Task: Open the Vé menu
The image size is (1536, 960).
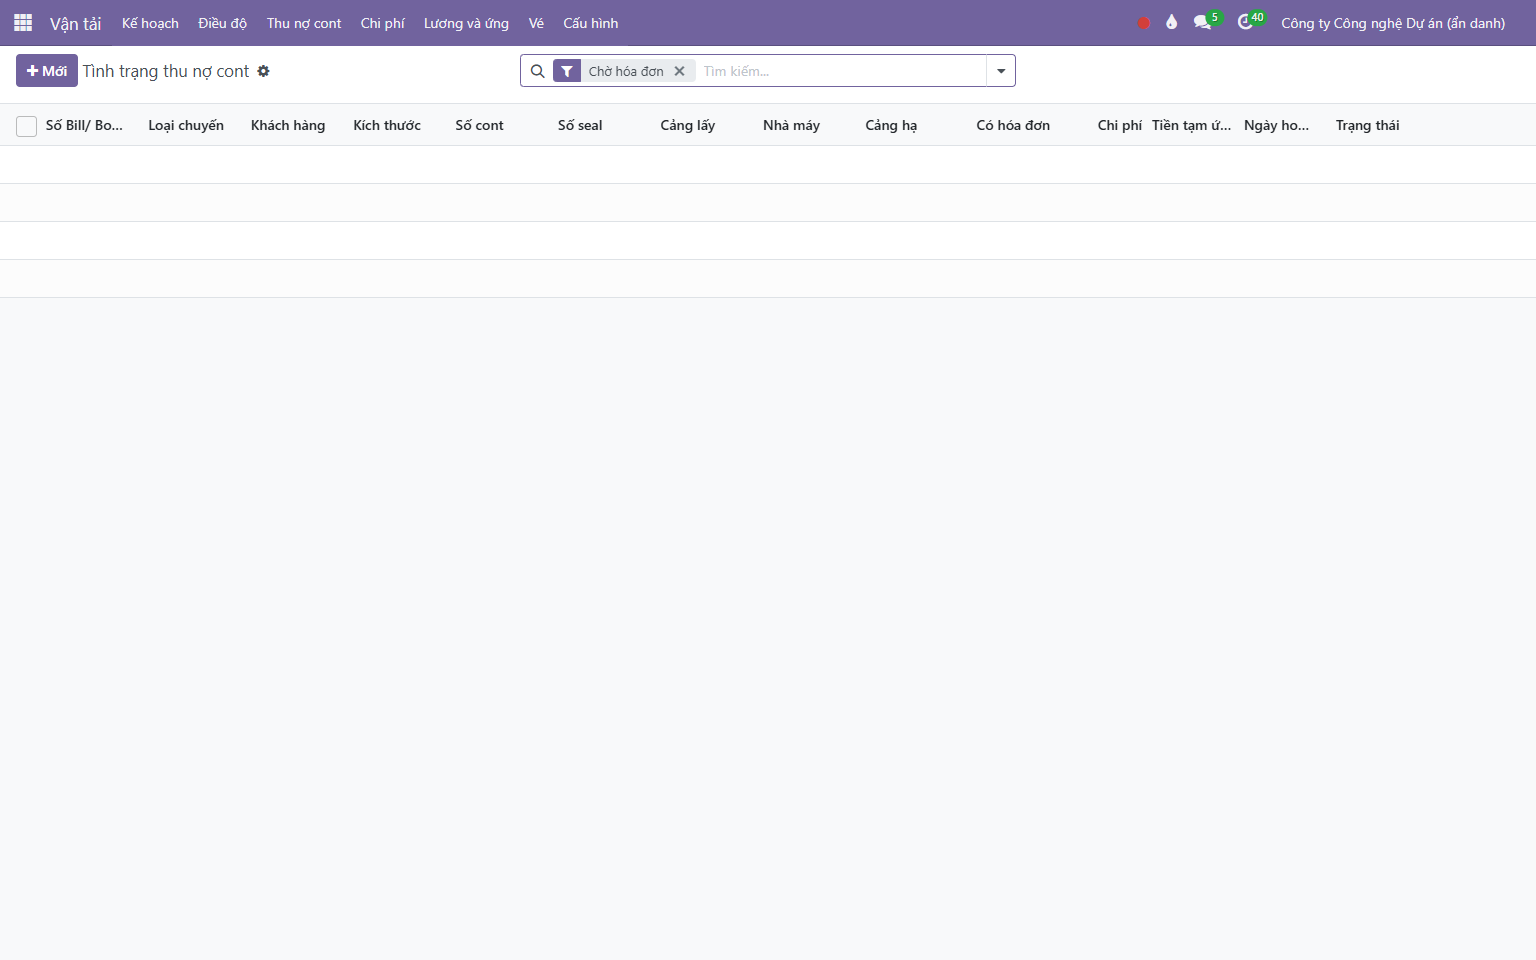Action: pyautogui.click(x=536, y=23)
